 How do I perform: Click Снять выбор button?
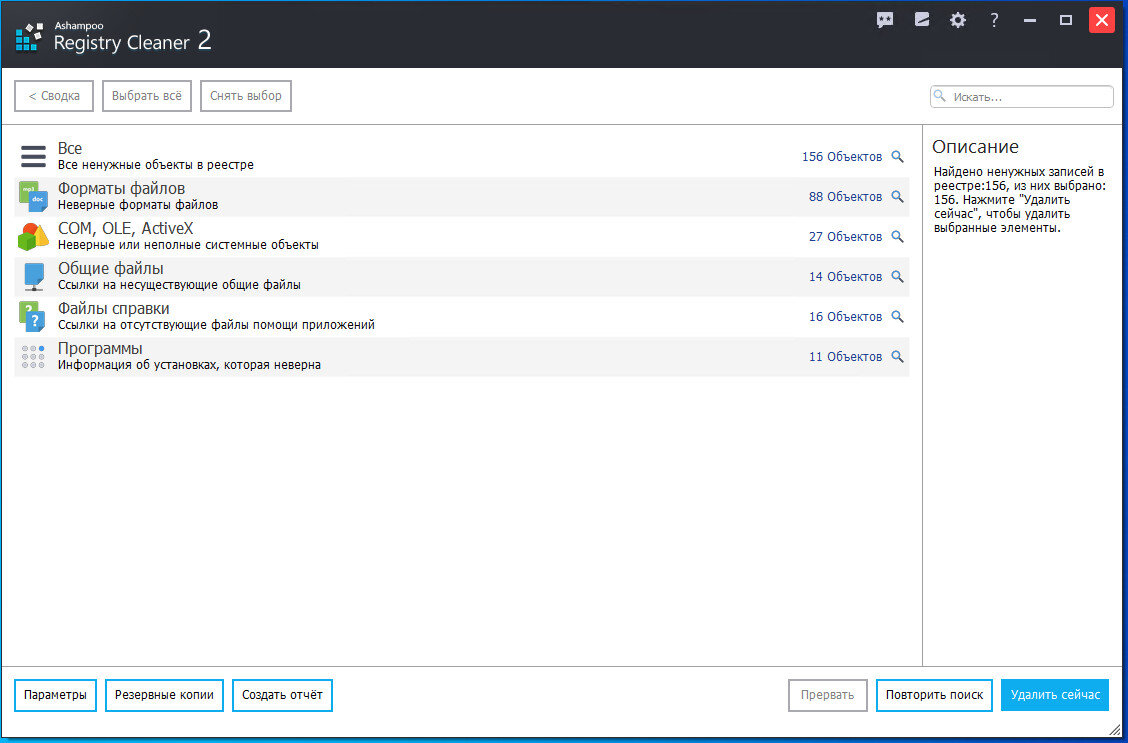point(246,96)
